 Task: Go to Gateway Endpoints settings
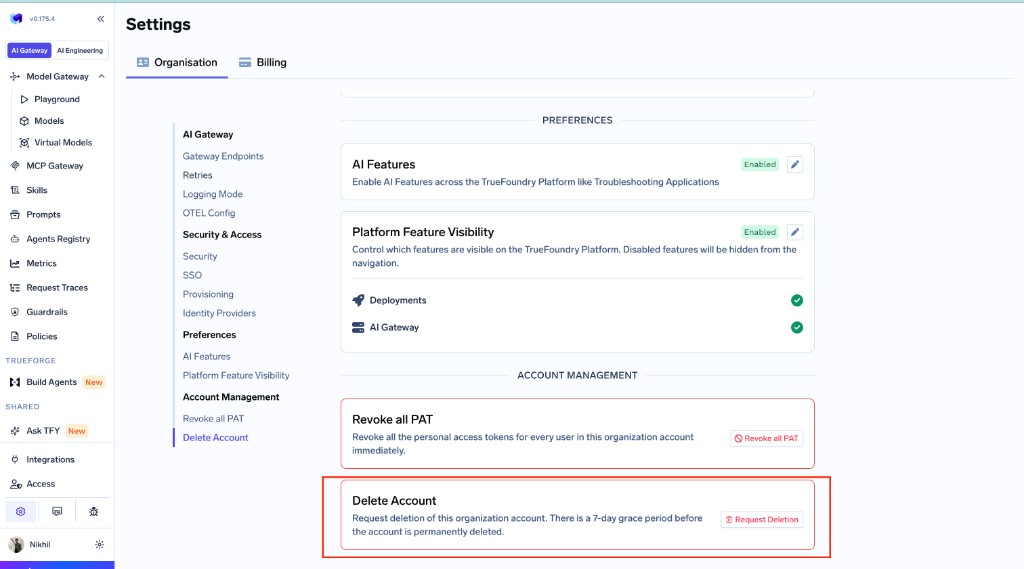tap(223, 156)
